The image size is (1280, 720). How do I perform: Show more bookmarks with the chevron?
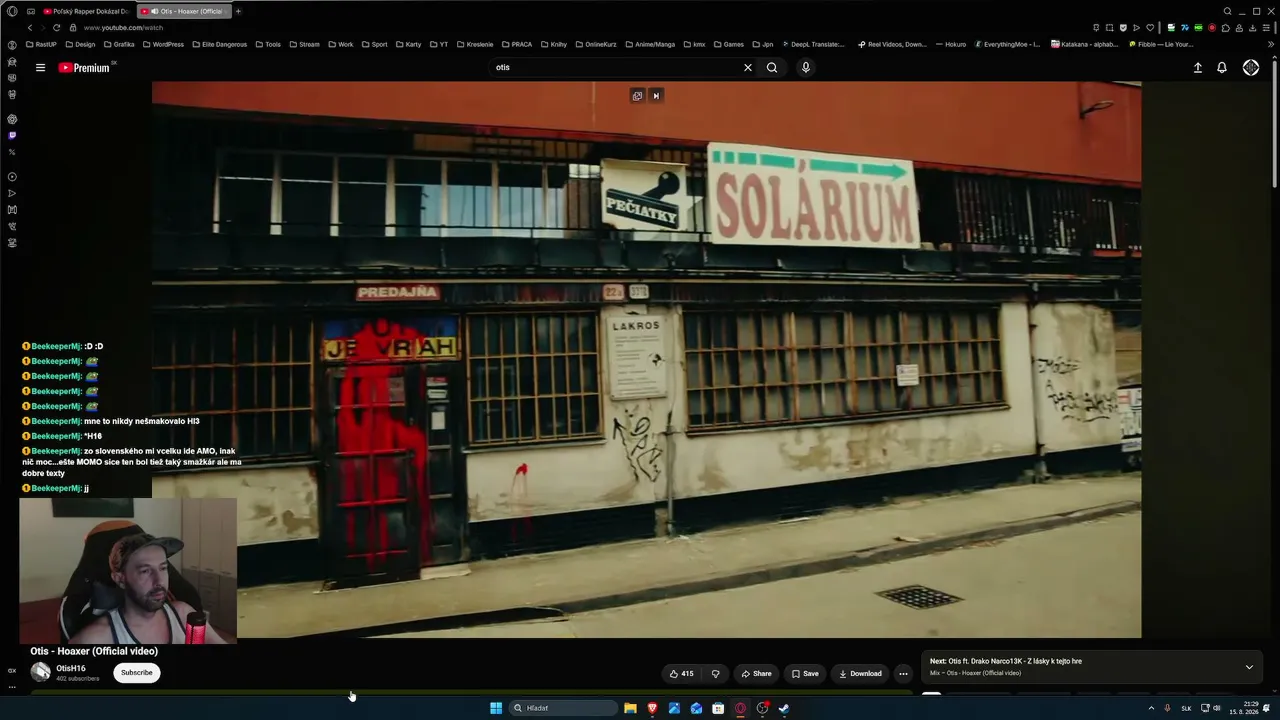pyautogui.click(x=1271, y=45)
